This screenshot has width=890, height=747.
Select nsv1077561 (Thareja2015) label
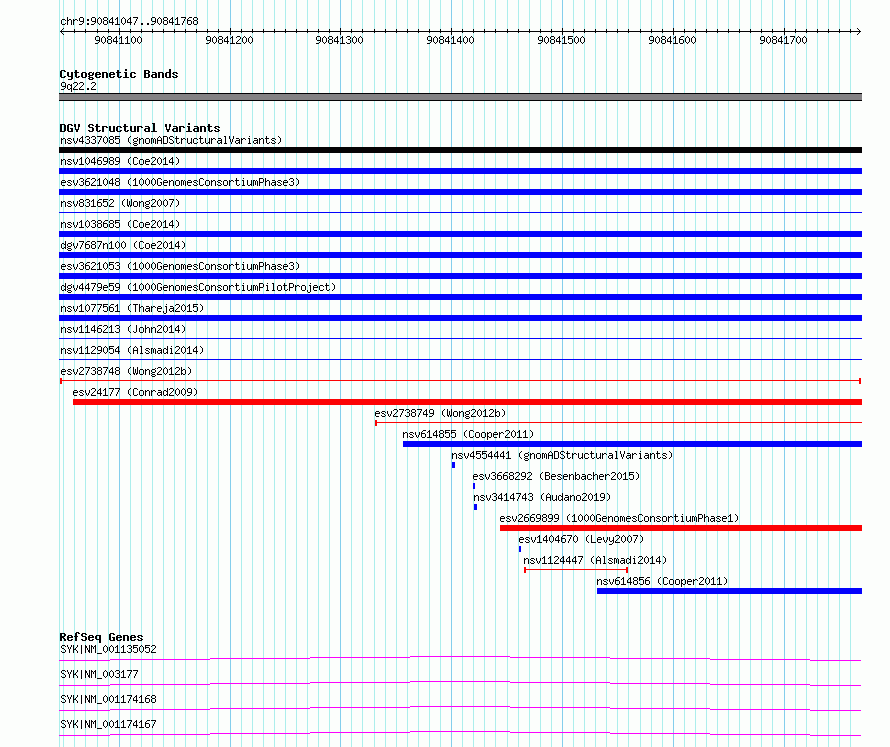pos(132,308)
